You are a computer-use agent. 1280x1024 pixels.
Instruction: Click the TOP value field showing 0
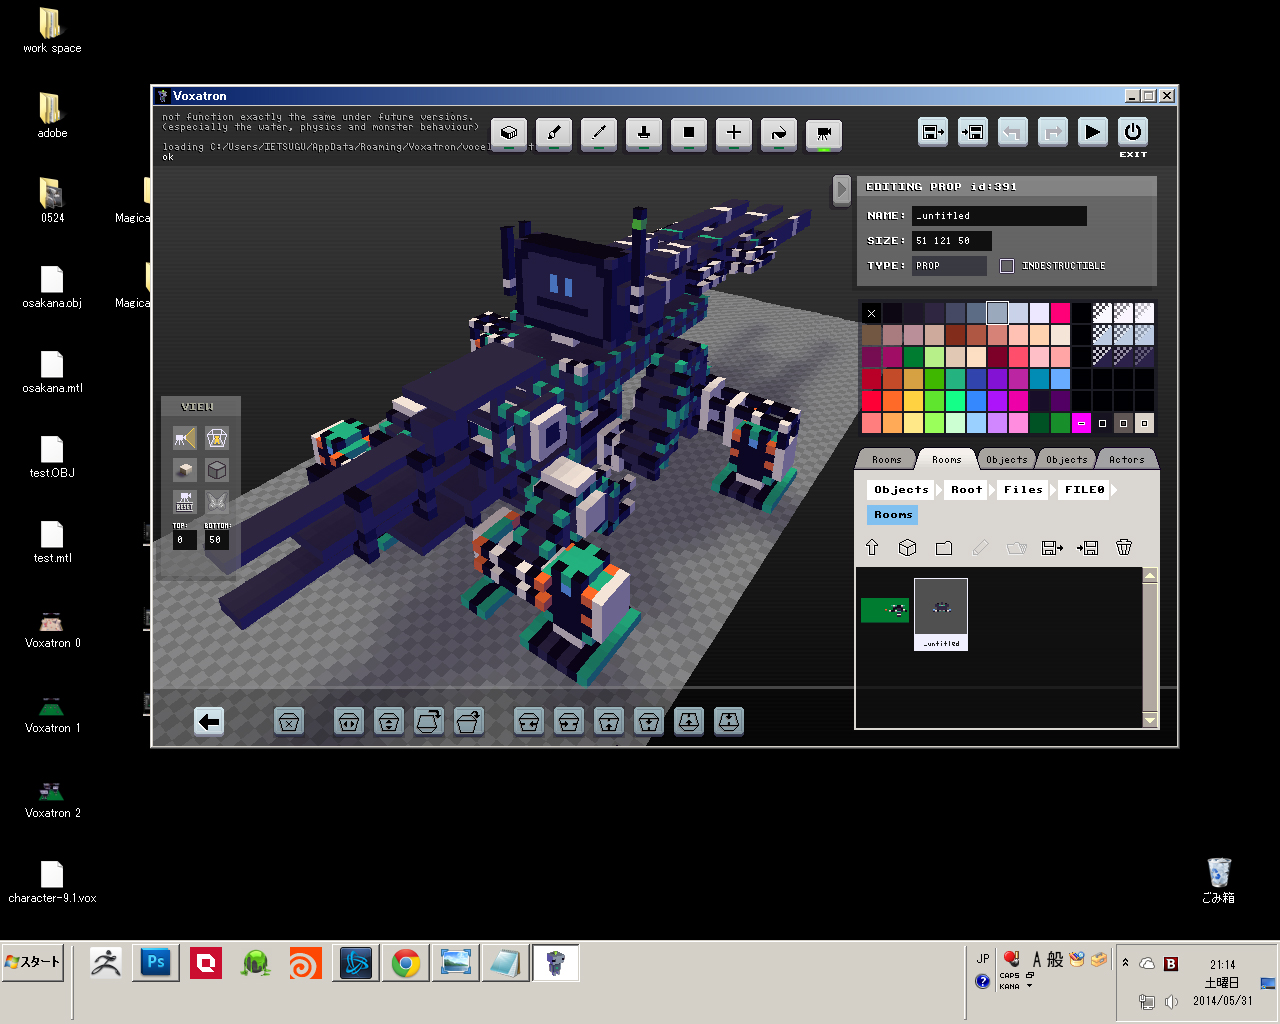click(x=185, y=540)
